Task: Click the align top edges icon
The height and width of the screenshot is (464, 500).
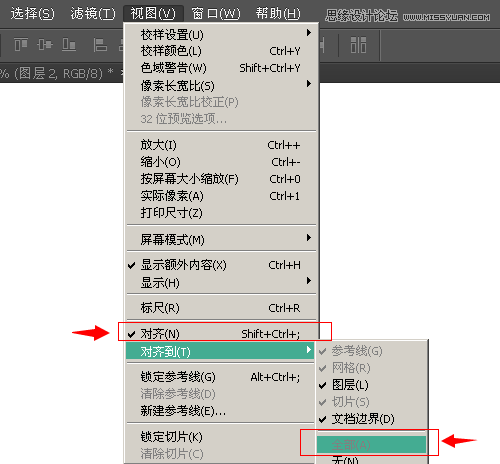Action: [21, 44]
